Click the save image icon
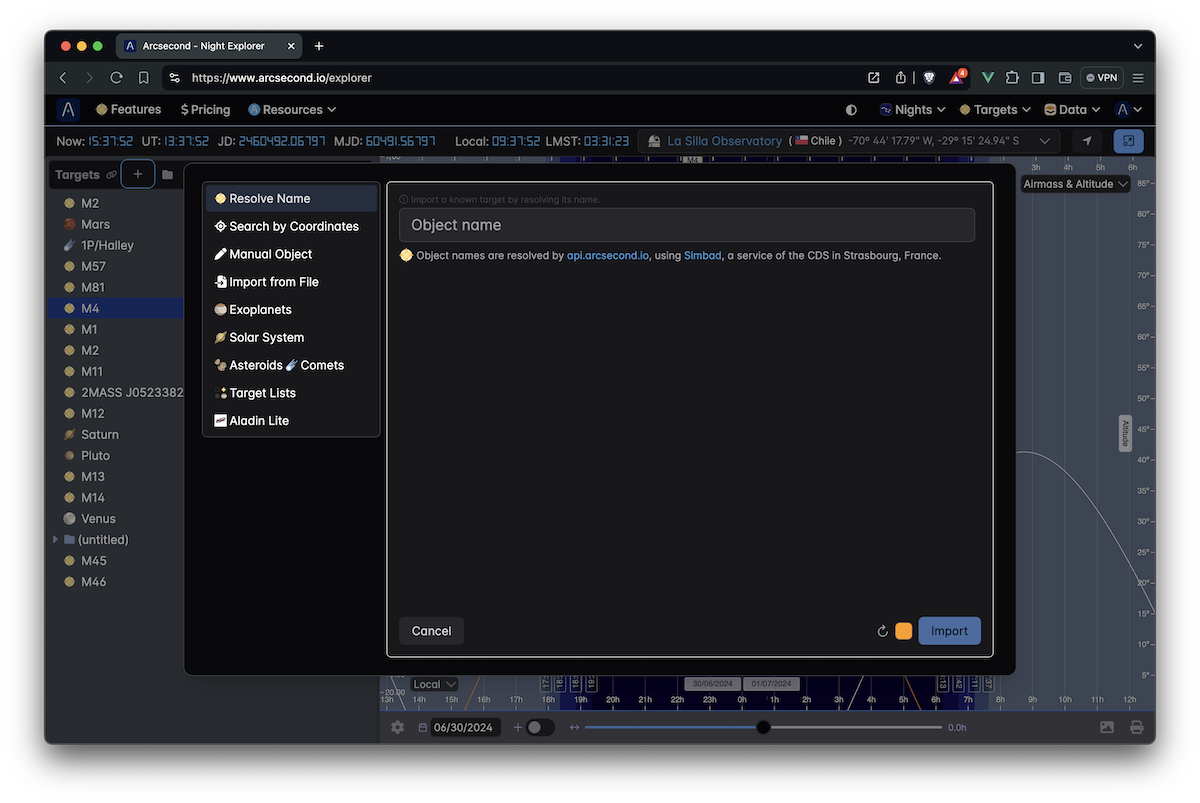Screen dimensions: 1200x803 [1107, 727]
